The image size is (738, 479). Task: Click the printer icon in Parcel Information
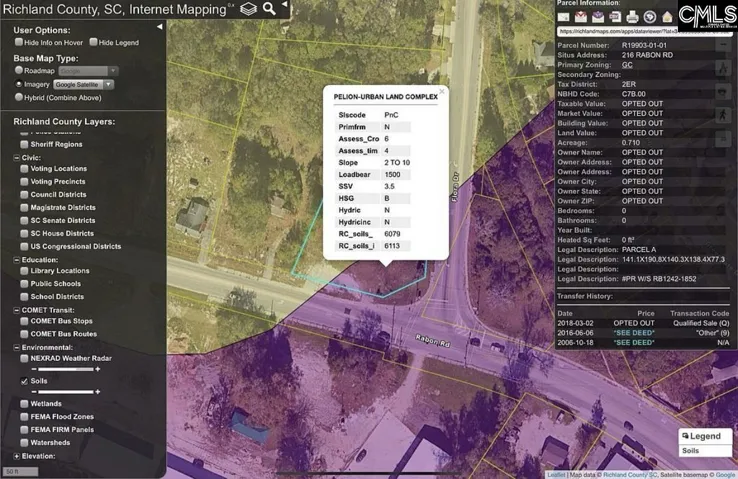tap(632, 17)
